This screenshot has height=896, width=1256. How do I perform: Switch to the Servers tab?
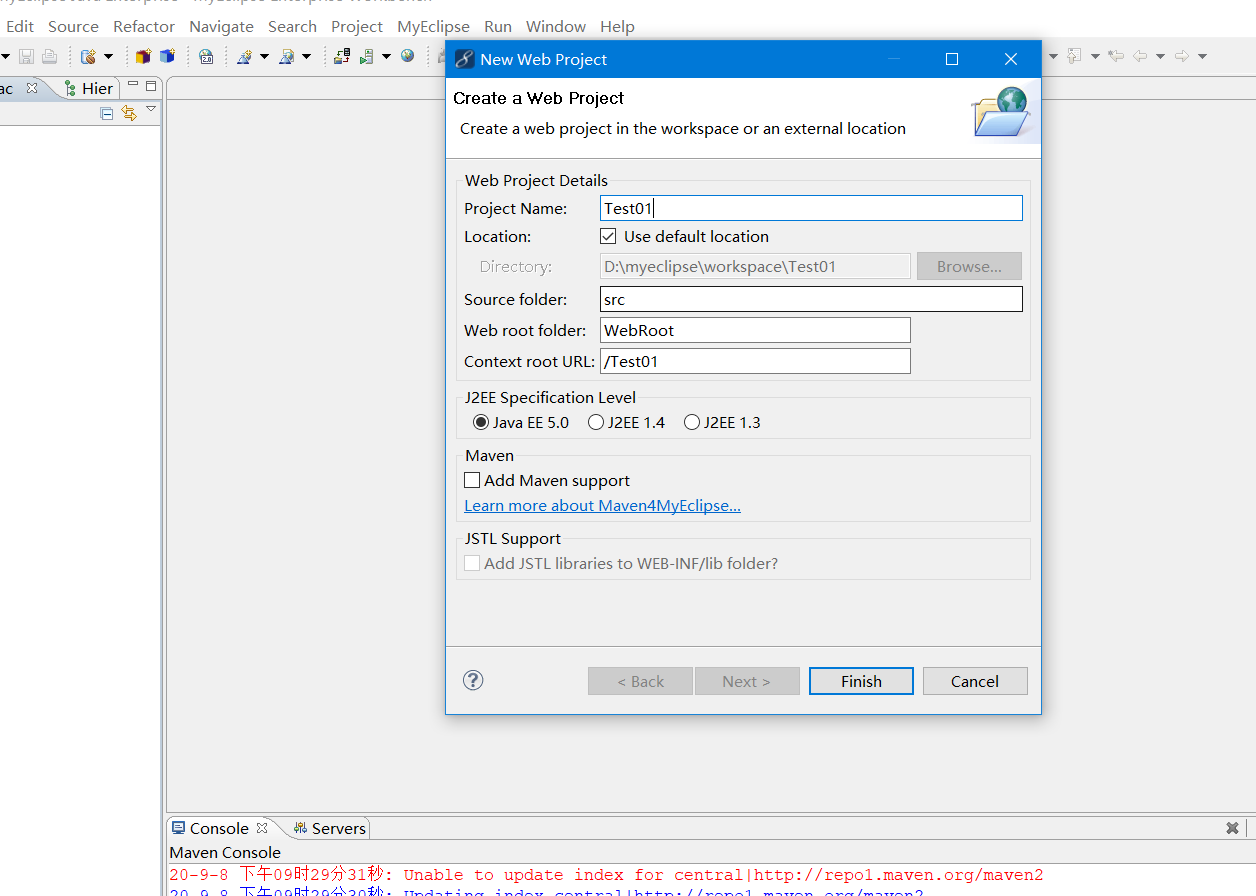coord(330,828)
